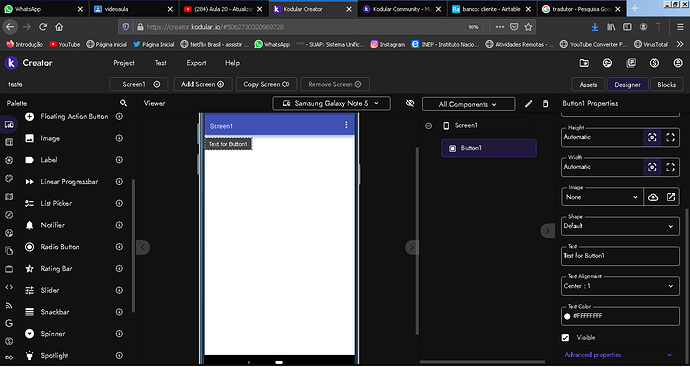Screen dimensions: 690x367
Task: Toggle hidden components visibility in viewer
Action: click(410, 103)
